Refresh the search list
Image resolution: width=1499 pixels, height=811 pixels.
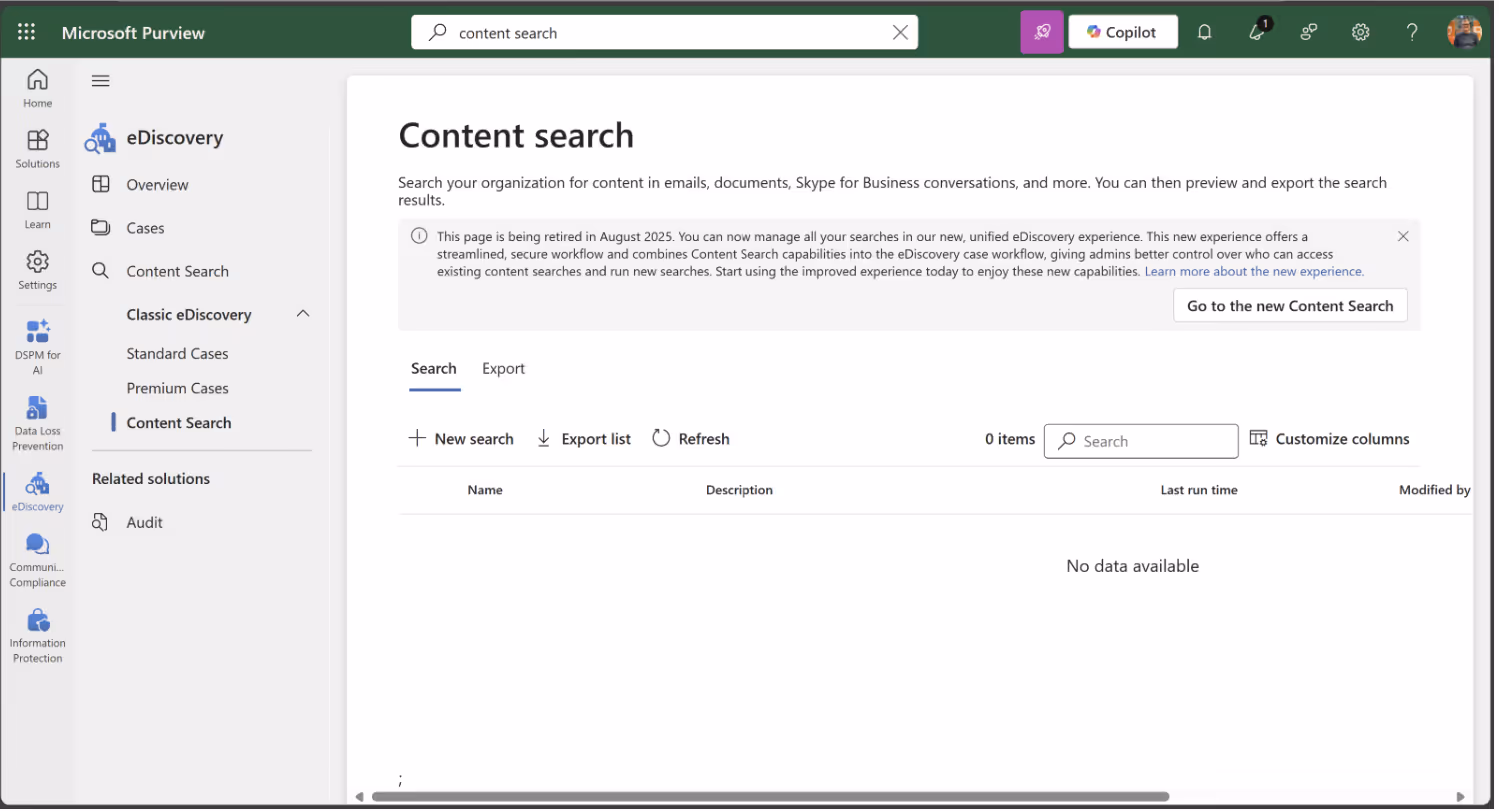pos(691,439)
